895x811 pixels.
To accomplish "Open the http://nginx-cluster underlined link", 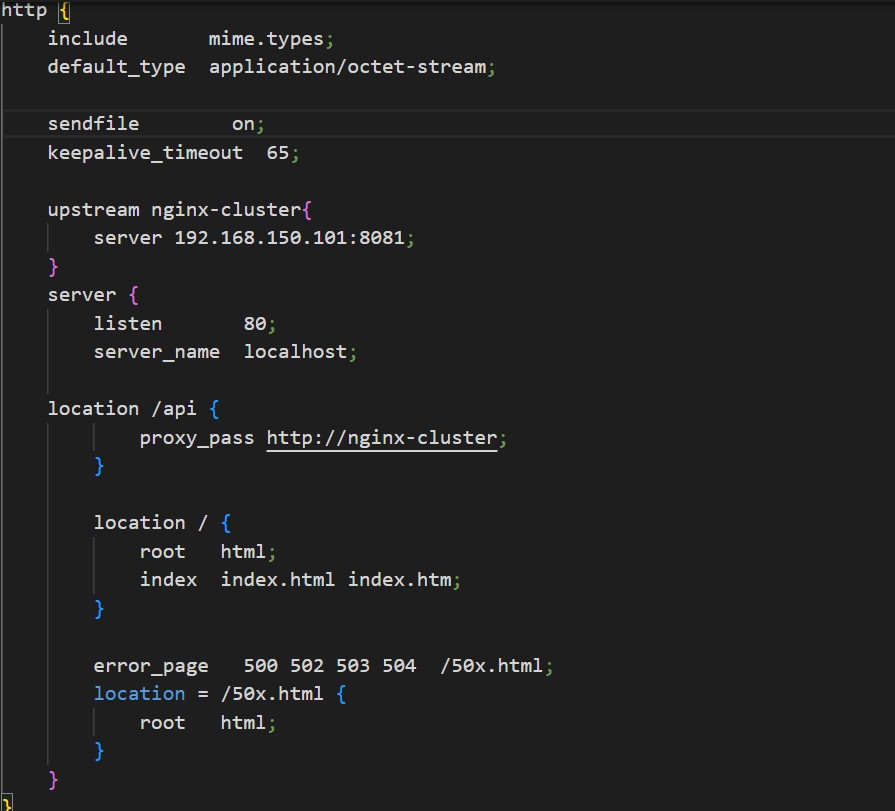I will (381, 438).
